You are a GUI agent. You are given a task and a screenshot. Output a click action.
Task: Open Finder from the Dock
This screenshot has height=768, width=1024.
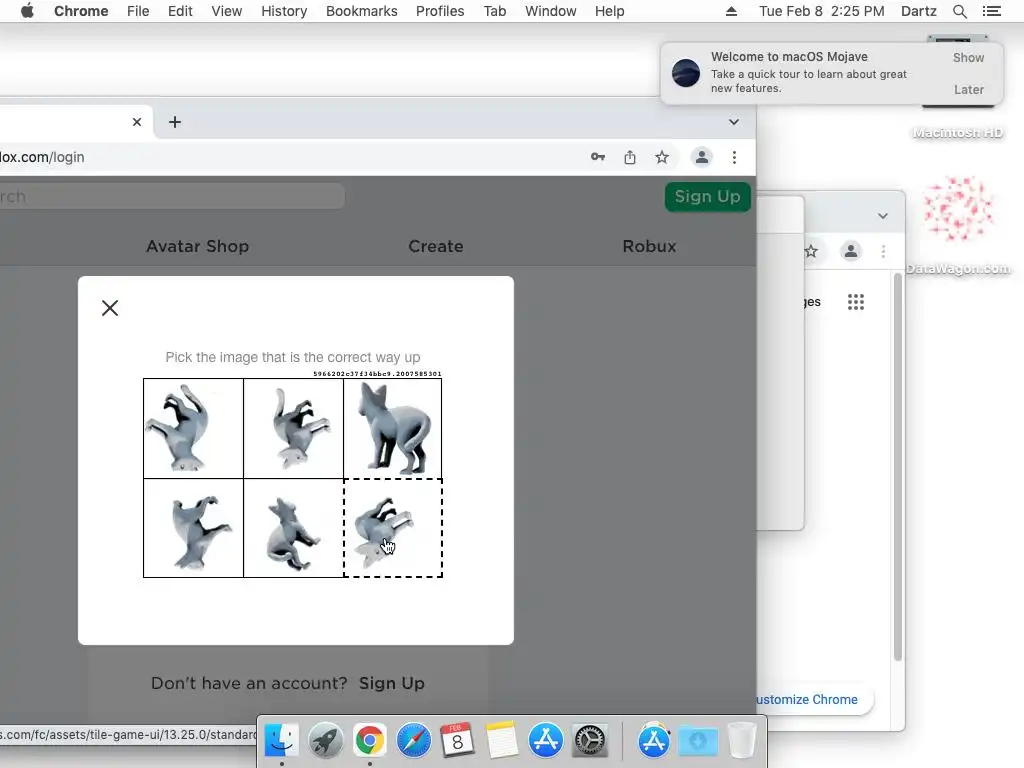[281, 741]
